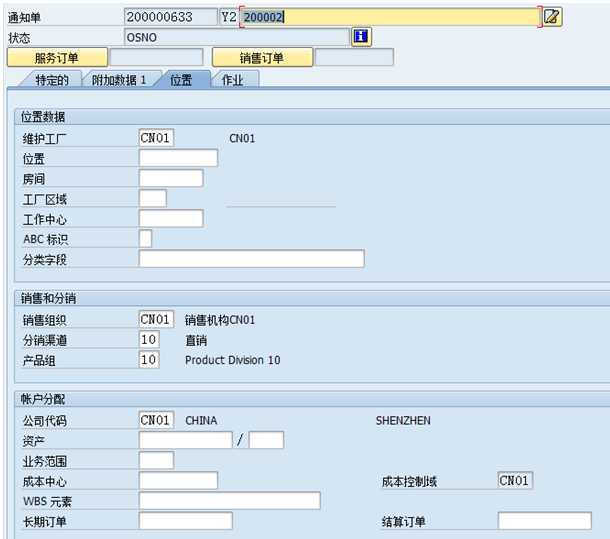Screen dimensions: 610x539
Task: Click the text CHINA
Action: coord(201,421)
